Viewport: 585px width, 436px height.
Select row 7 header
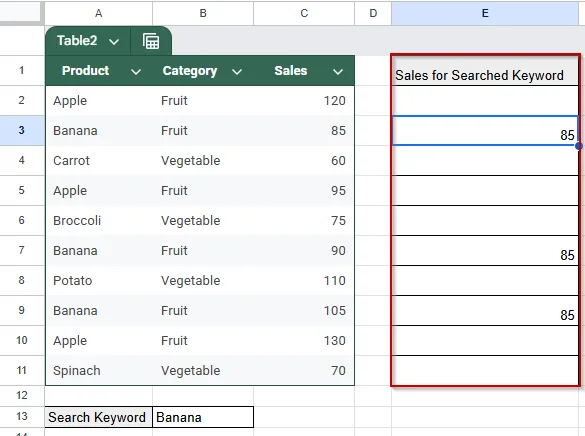coord(22,250)
